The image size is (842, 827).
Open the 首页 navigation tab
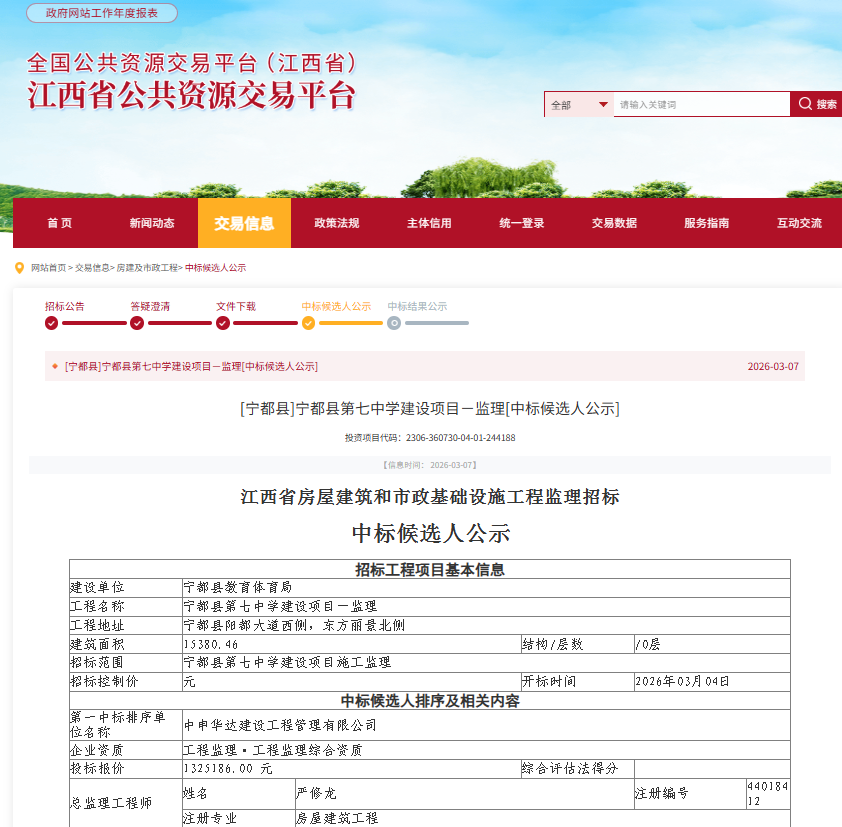point(59,223)
